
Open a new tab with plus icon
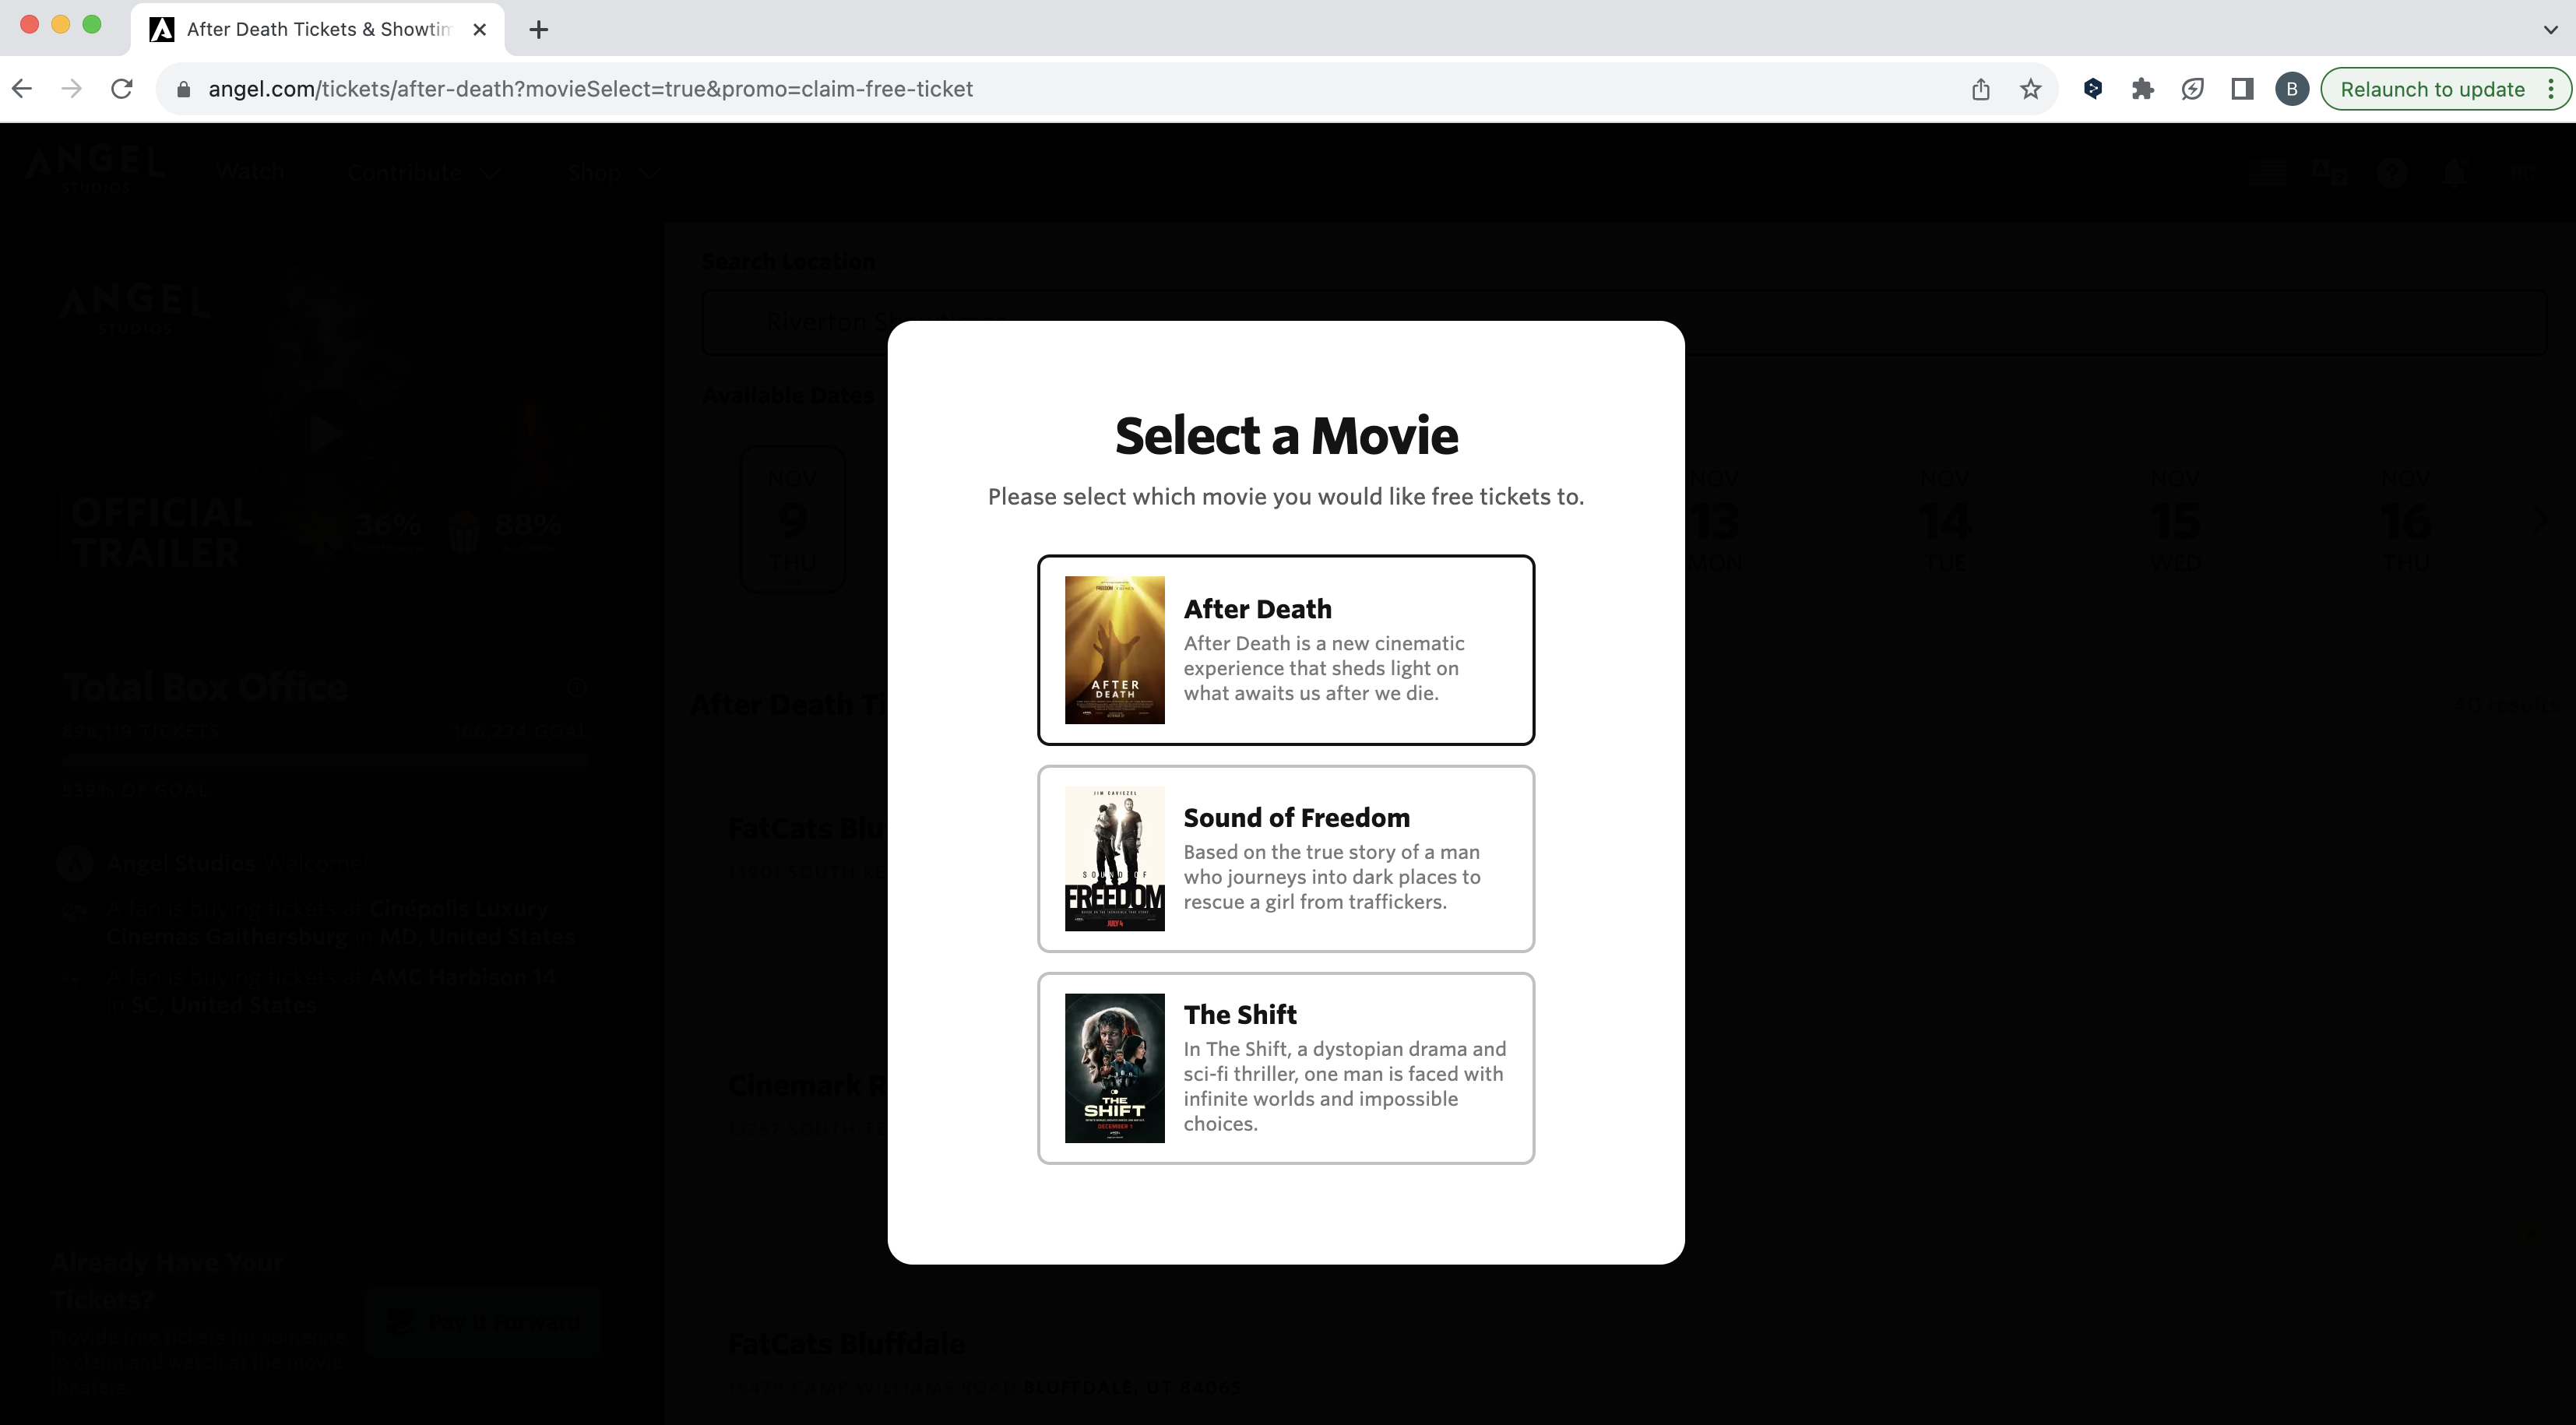pyautogui.click(x=538, y=29)
